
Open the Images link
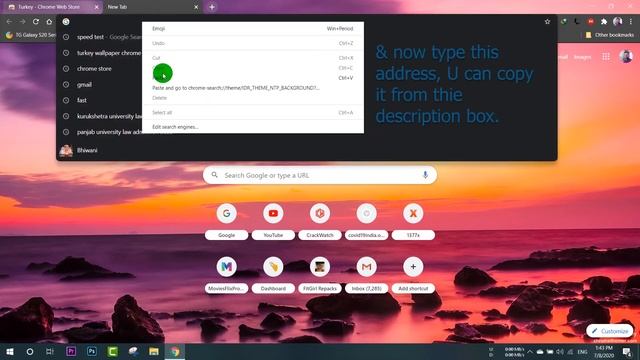582,57
